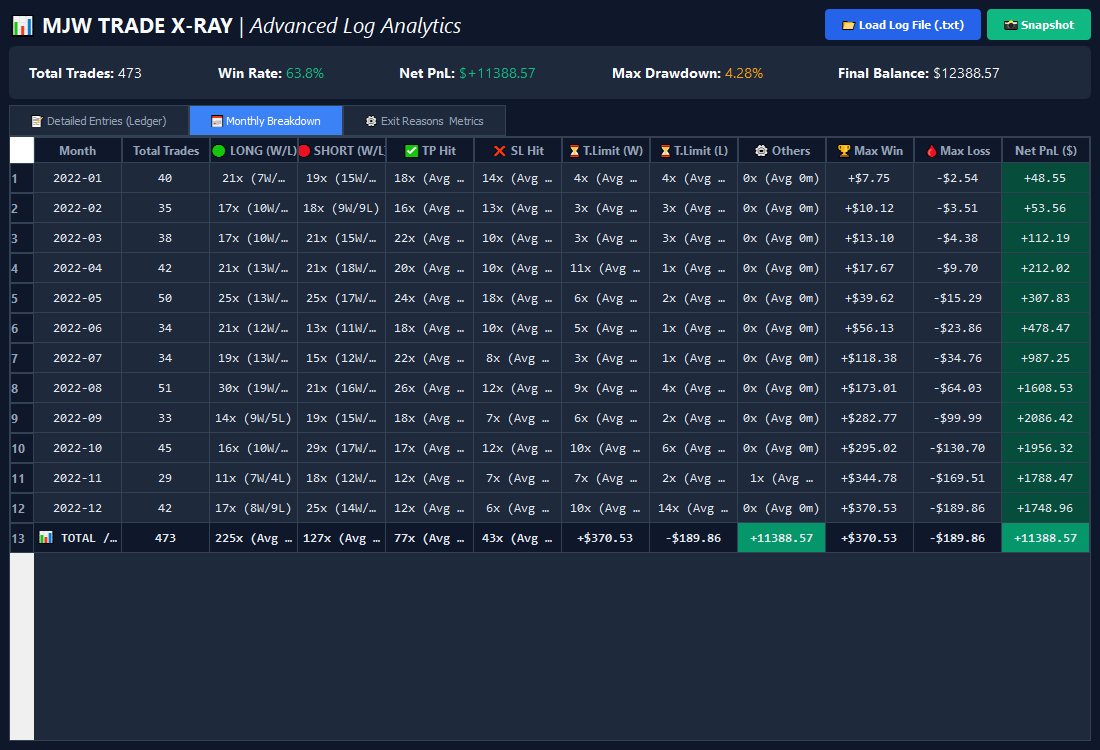Click the trophy icon in Max Win header
Screen dimensions: 1100x750
tap(844, 151)
